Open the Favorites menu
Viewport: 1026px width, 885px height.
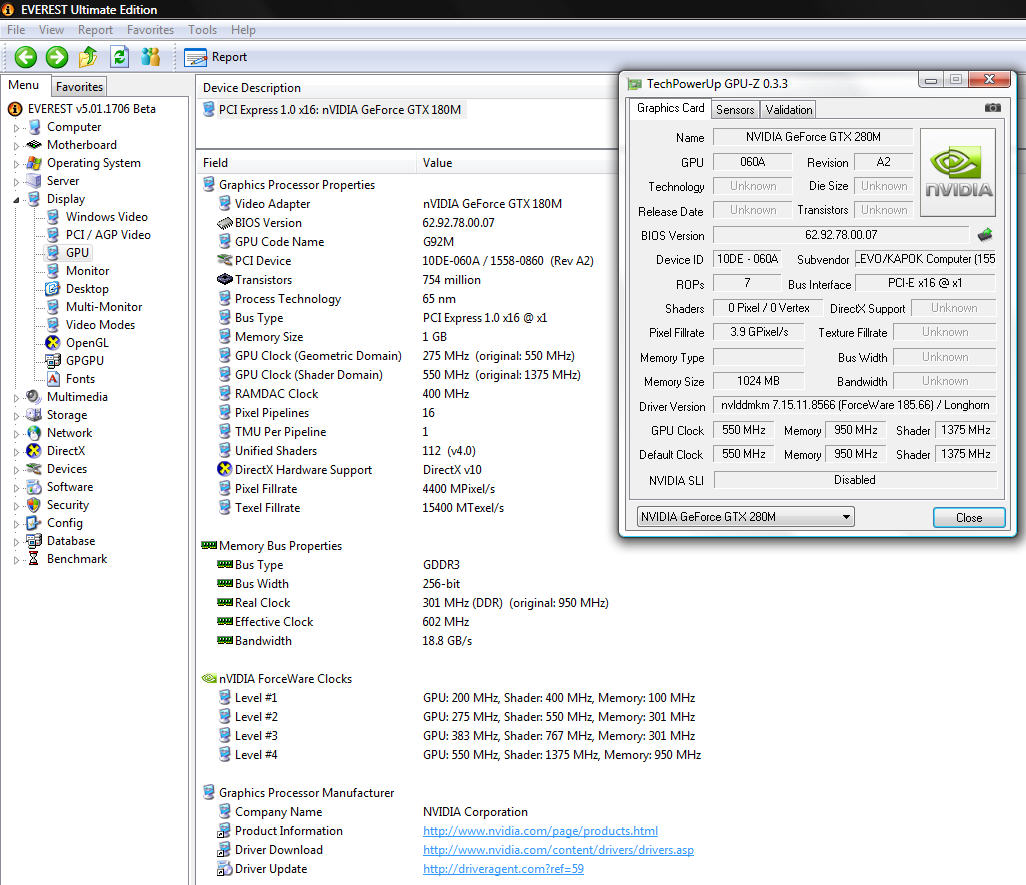coord(150,30)
